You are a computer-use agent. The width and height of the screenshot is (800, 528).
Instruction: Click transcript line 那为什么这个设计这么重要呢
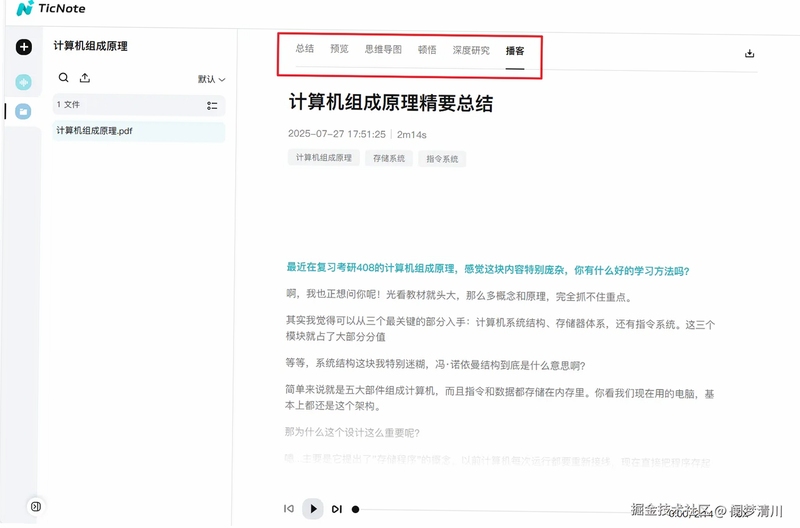[352, 433]
